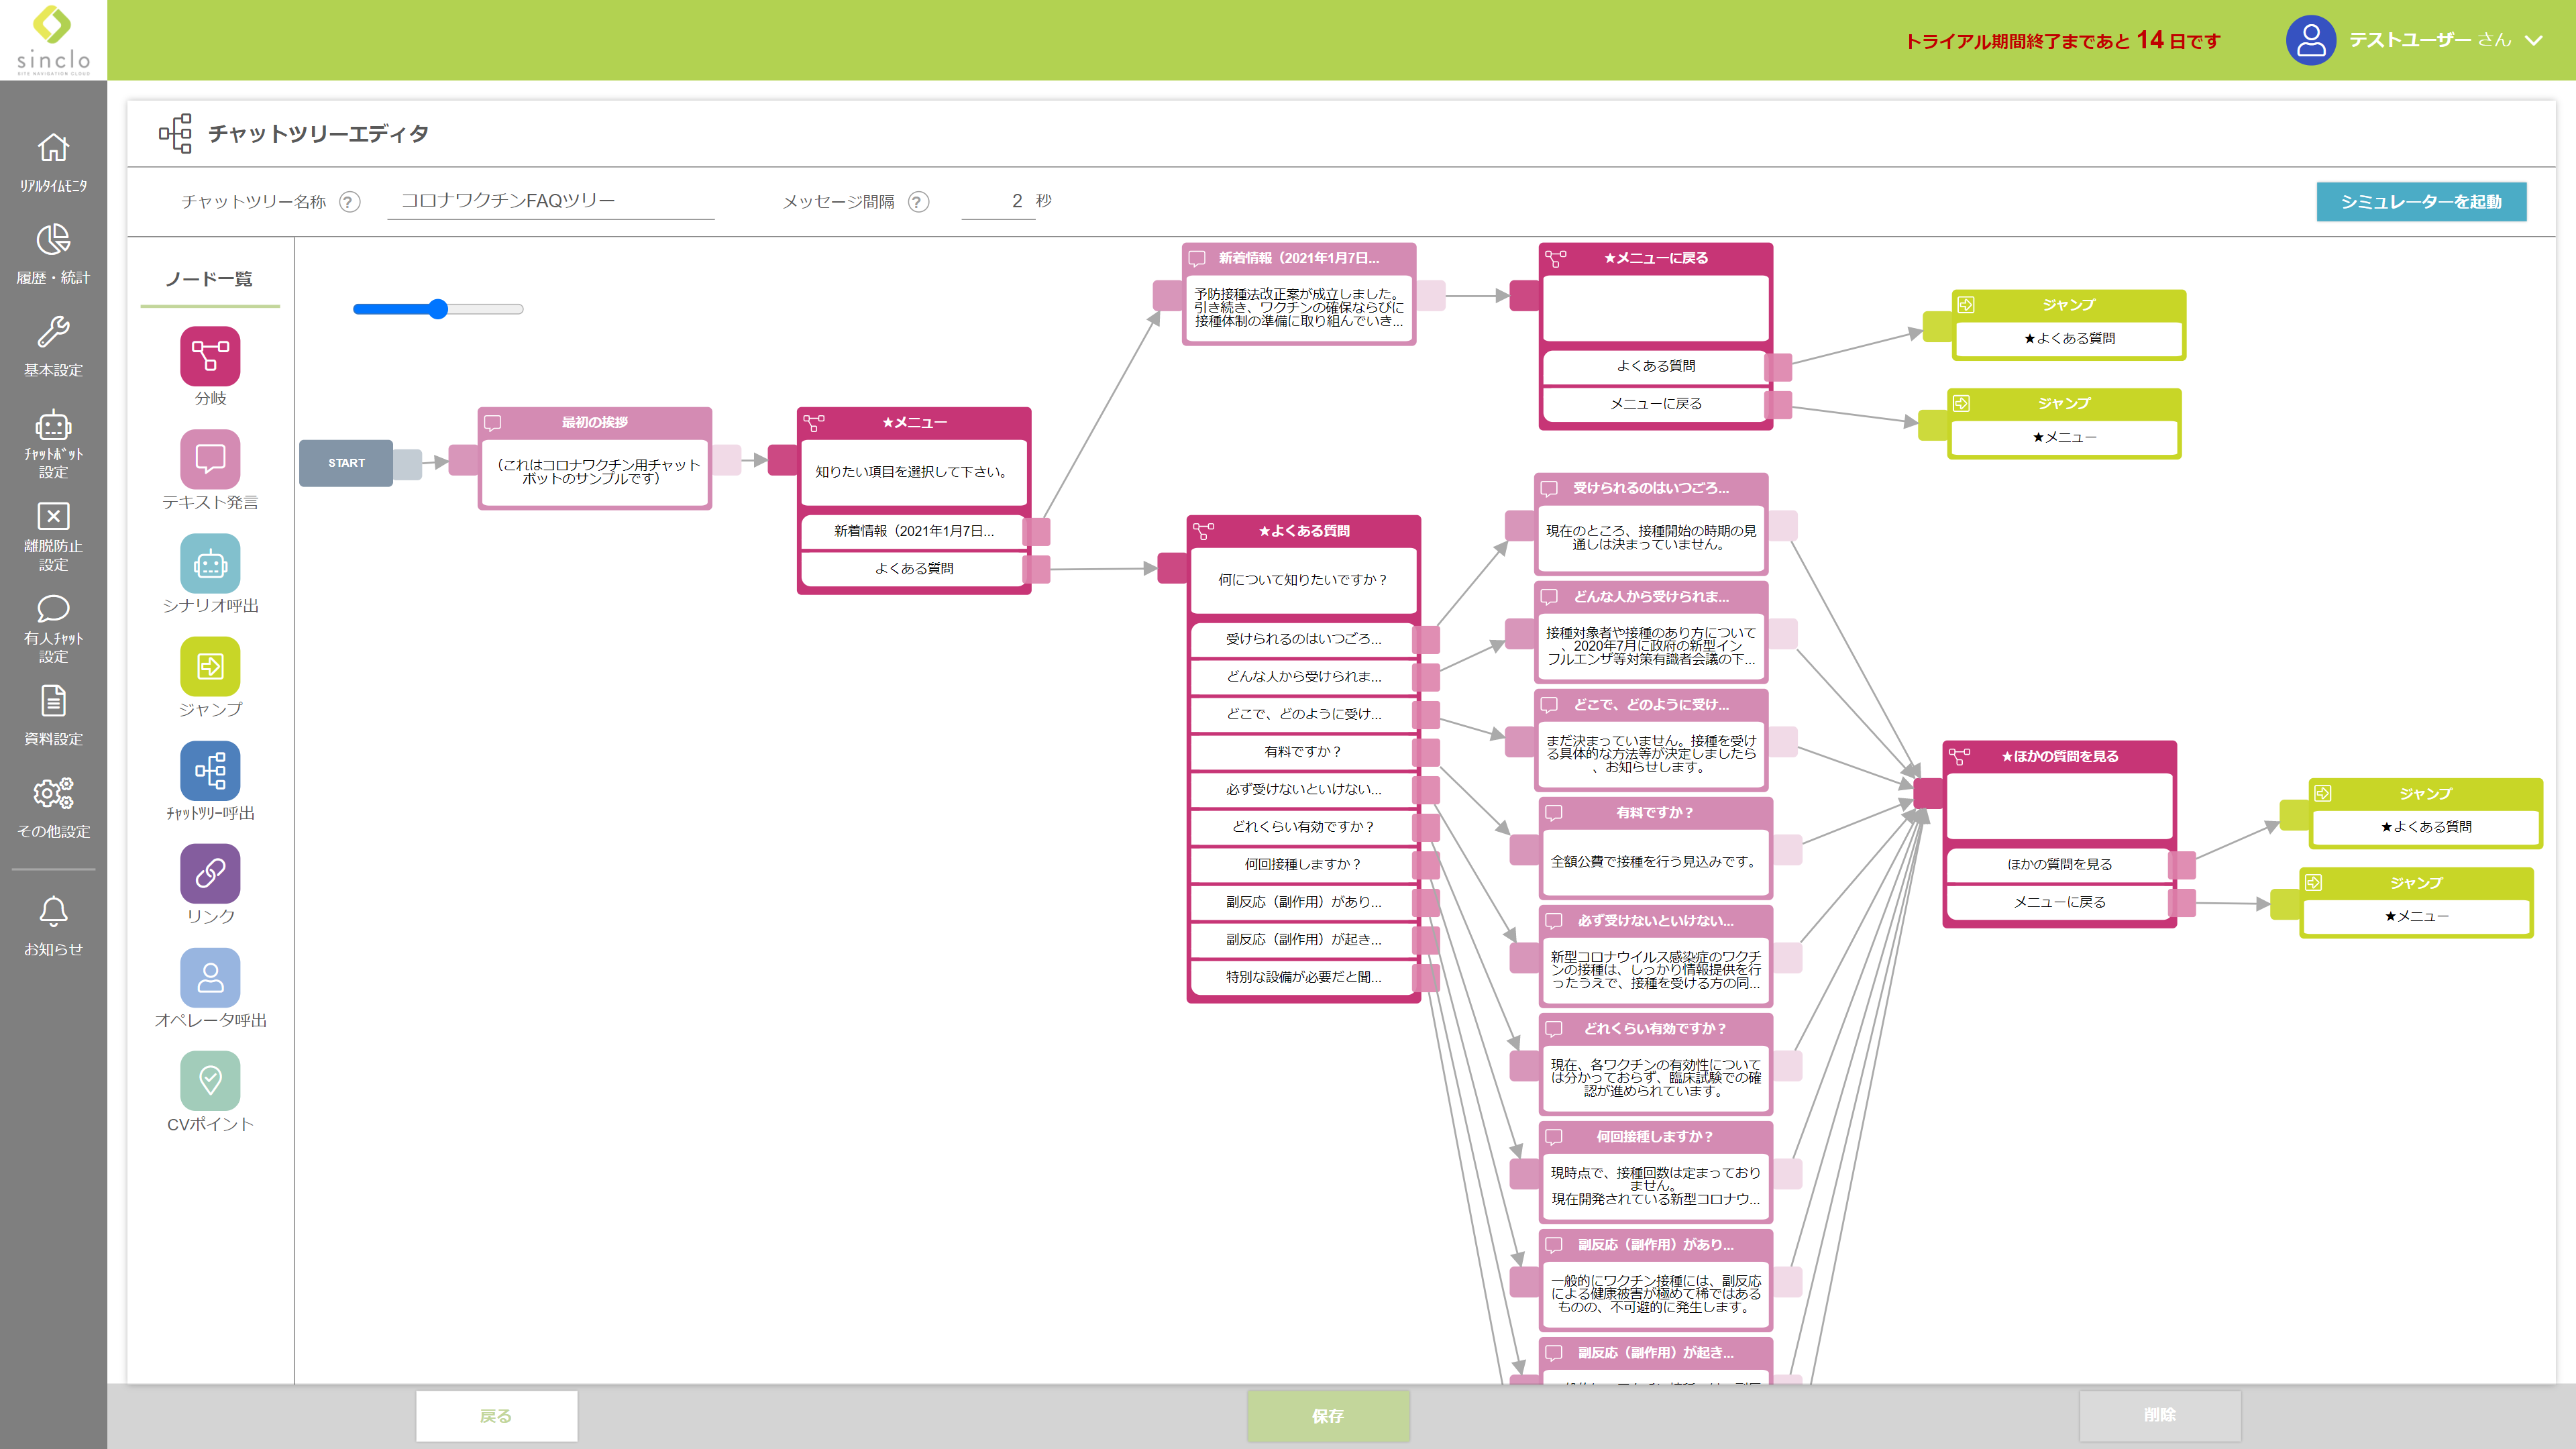Click よくある質問 option in ★メニュー node
Viewport: 2576px width, 1449px height.
[x=914, y=568]
